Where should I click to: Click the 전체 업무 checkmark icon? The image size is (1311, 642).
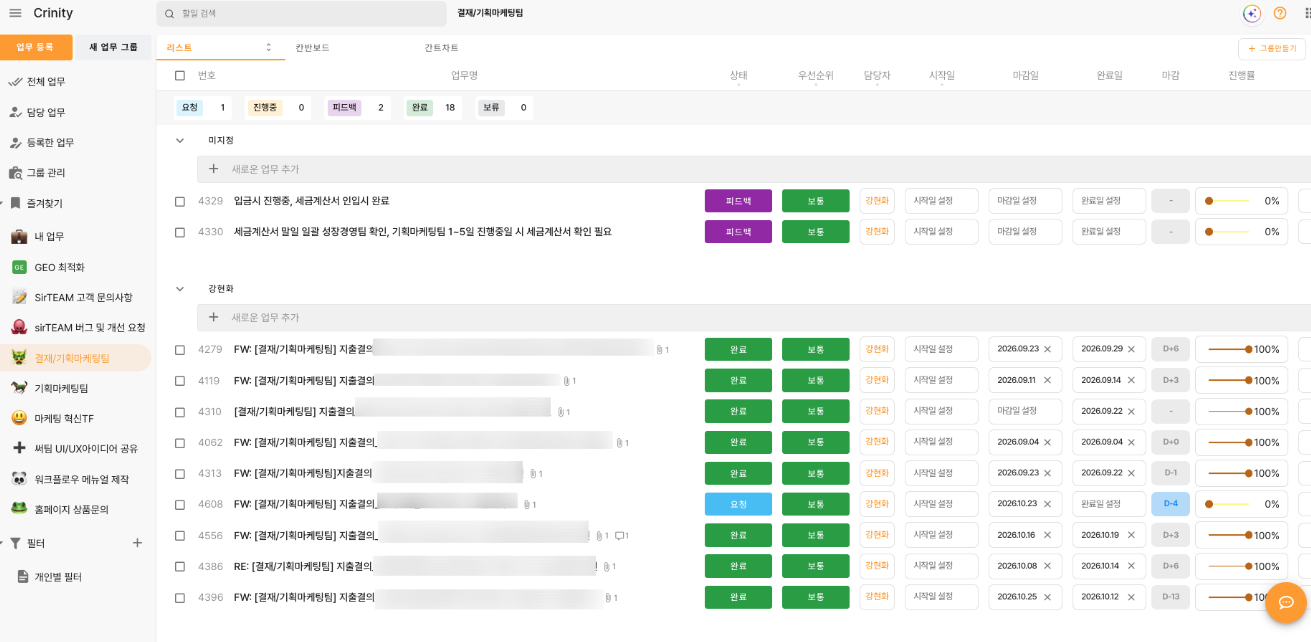15,81
